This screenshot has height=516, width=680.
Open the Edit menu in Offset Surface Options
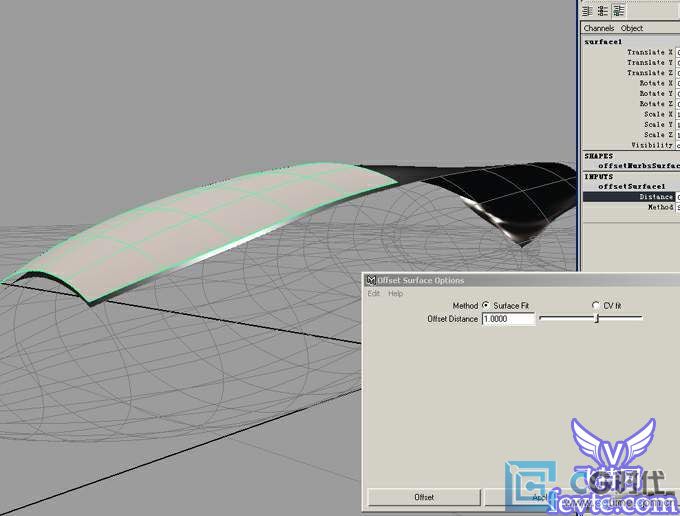[373, 294]
